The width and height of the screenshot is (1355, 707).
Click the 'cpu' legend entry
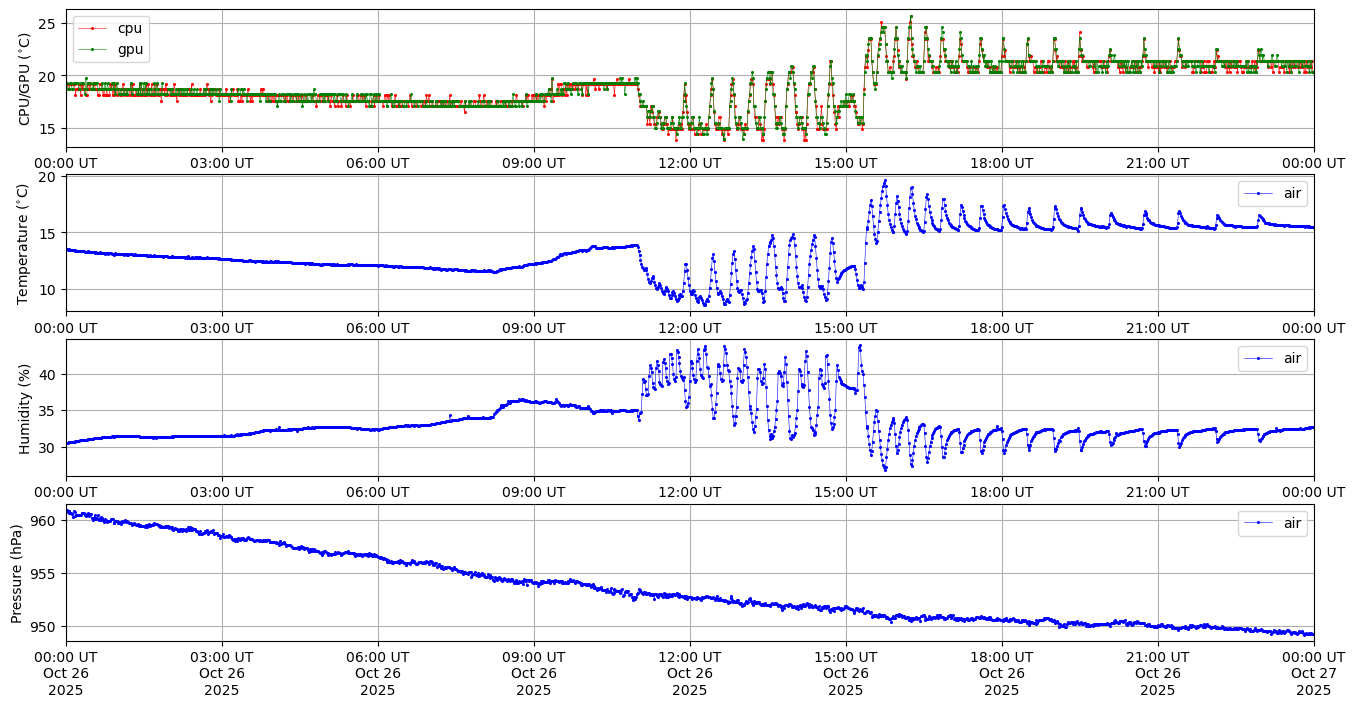(130, 28)
